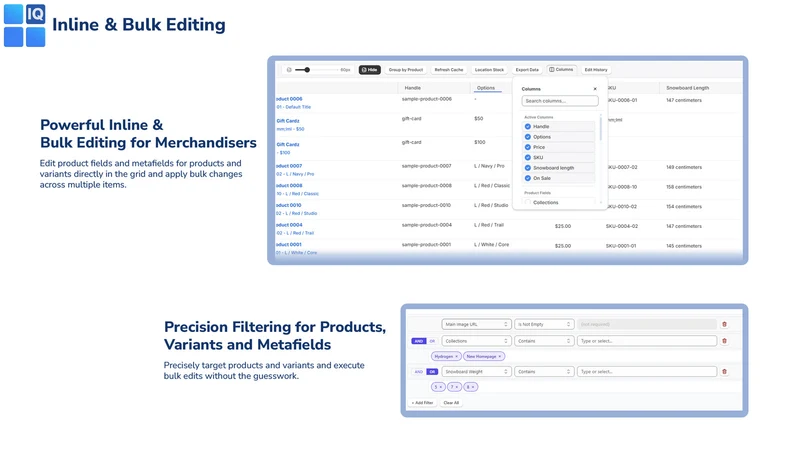Open the Collections field dropdown
Image resolution: width=800 pixels, height=450 pixels.
click(476, 341)
